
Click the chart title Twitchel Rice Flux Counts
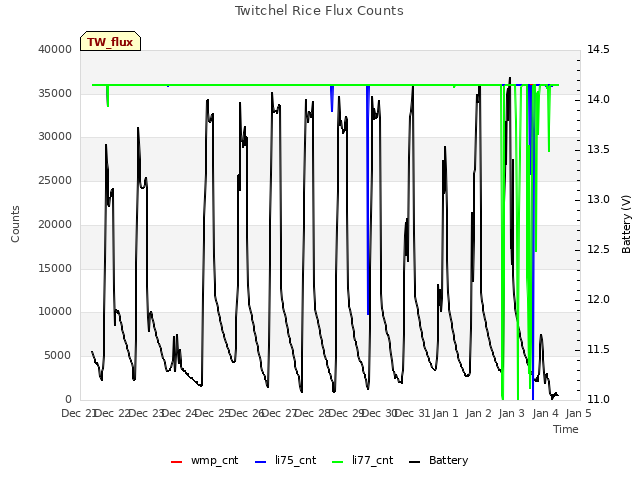coord(319,11)
